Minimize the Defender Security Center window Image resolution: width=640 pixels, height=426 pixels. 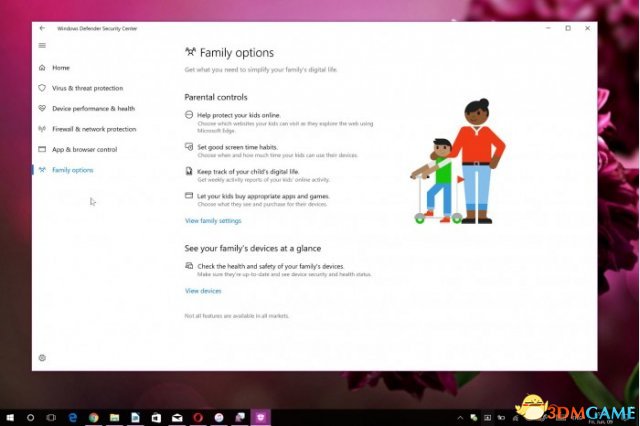click(548, 28)
